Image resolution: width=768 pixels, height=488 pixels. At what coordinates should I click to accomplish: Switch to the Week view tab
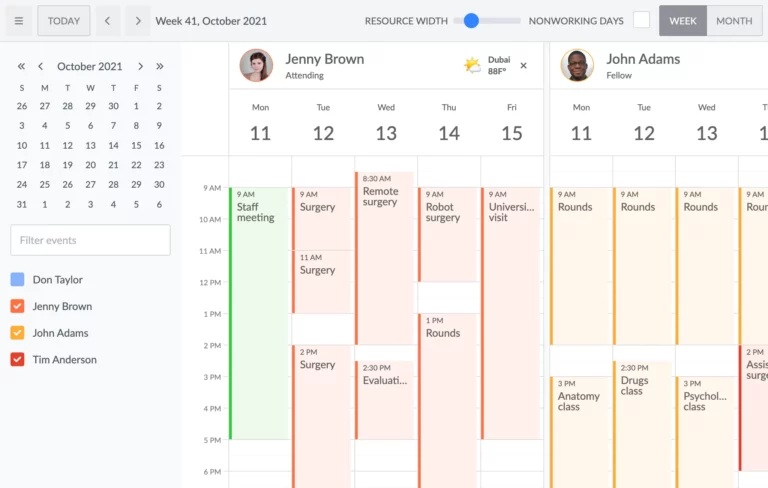point(683,21)
